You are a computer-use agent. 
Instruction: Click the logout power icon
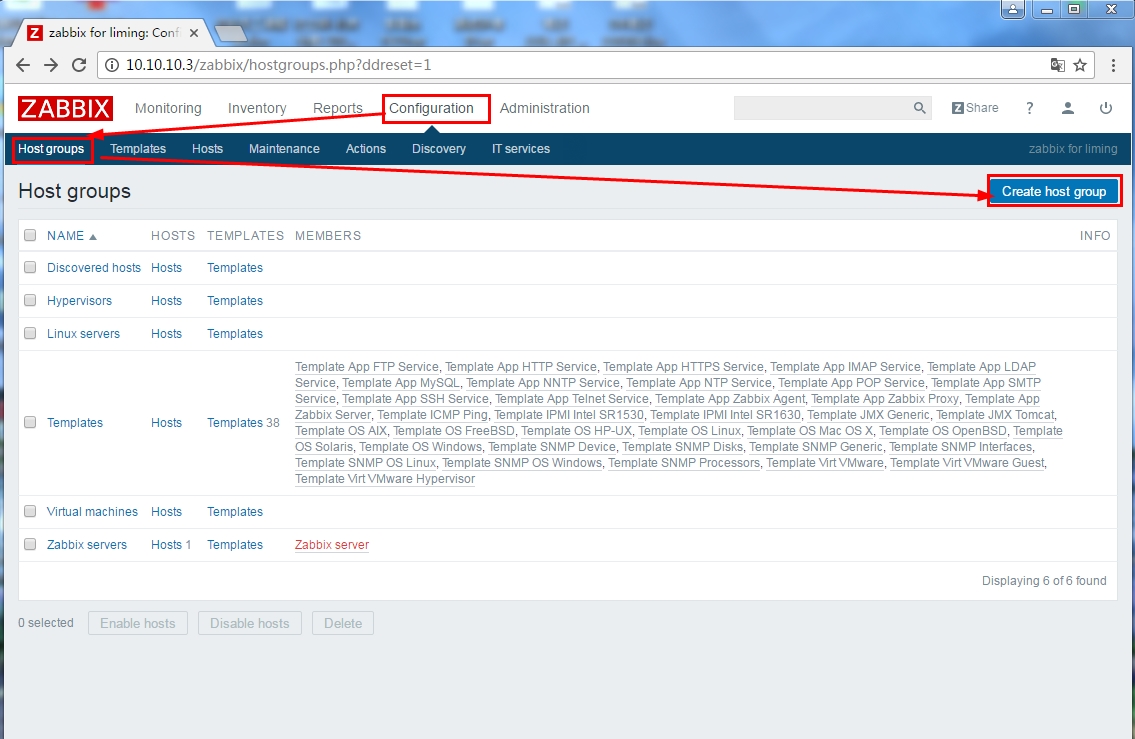click(1105, 108)
